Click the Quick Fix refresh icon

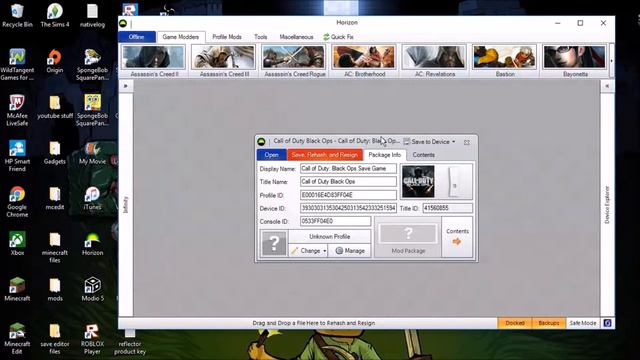coord(326,37)
